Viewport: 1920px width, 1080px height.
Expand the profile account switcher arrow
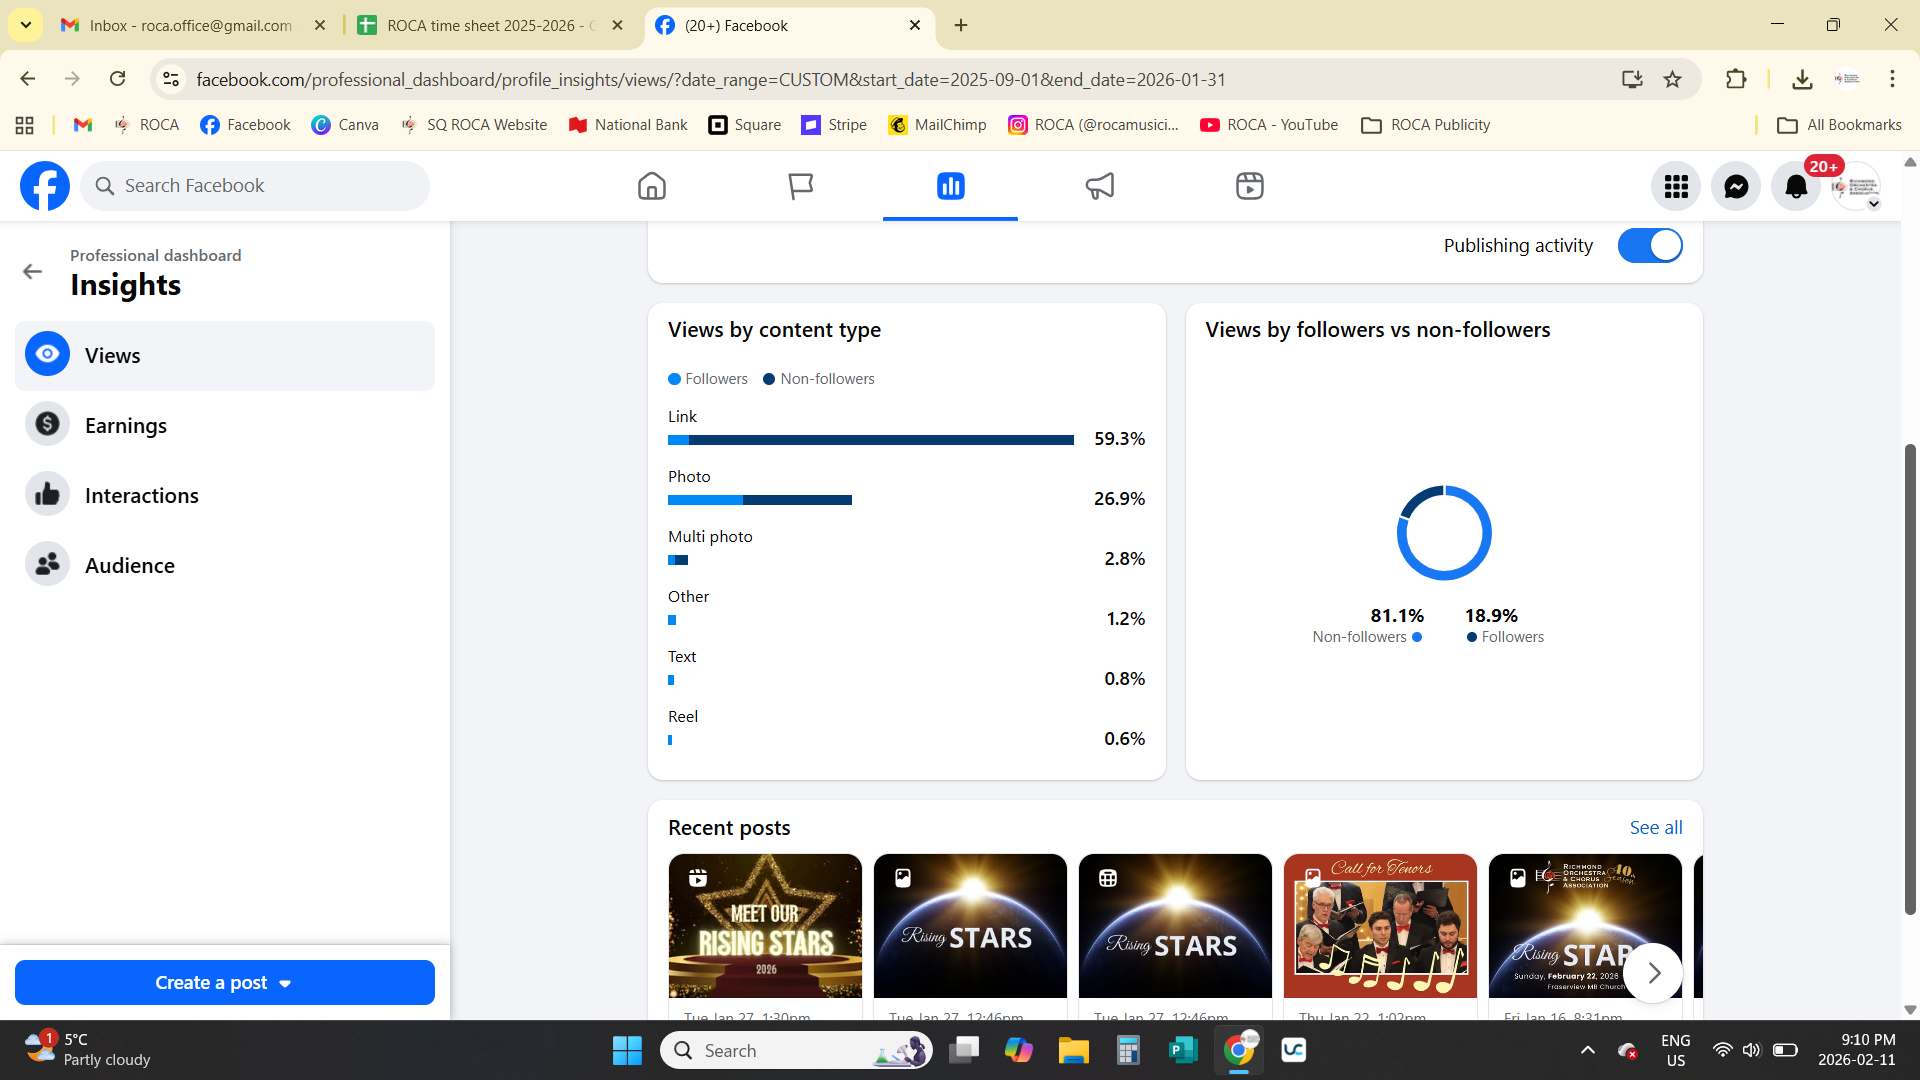[1874, 204]
